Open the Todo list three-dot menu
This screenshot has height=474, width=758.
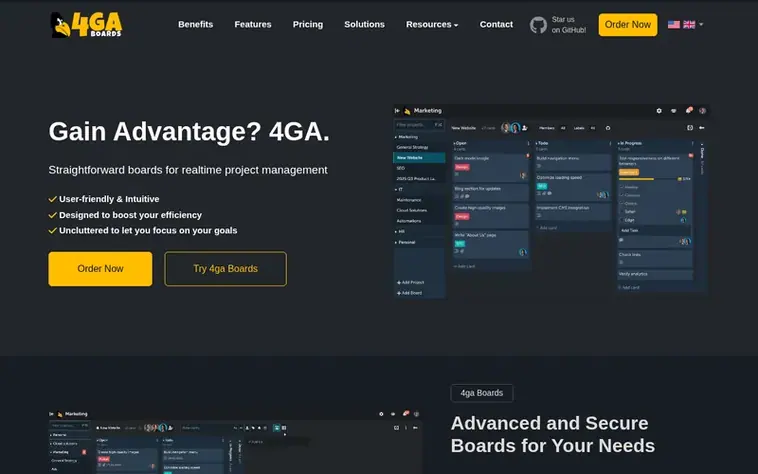pyautogui.click(x=610, y=144)
